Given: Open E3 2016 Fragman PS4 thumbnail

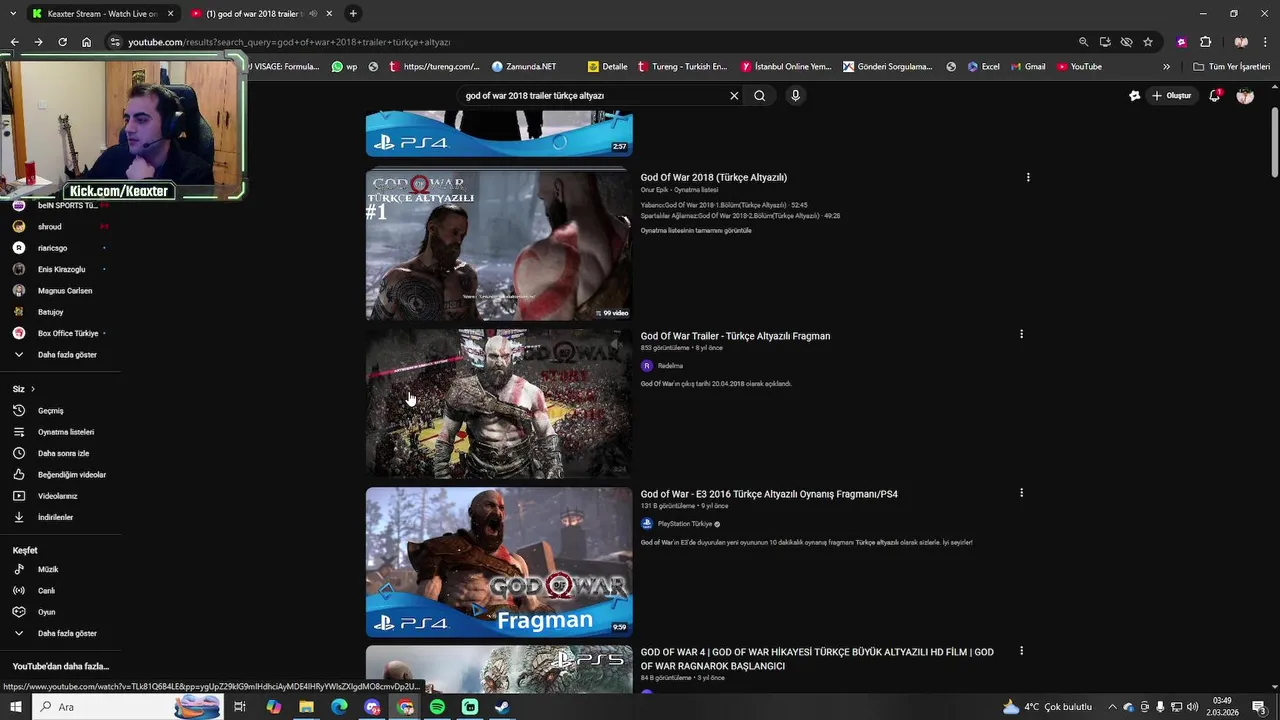Looking at the screenshot, I should (499, 562).
